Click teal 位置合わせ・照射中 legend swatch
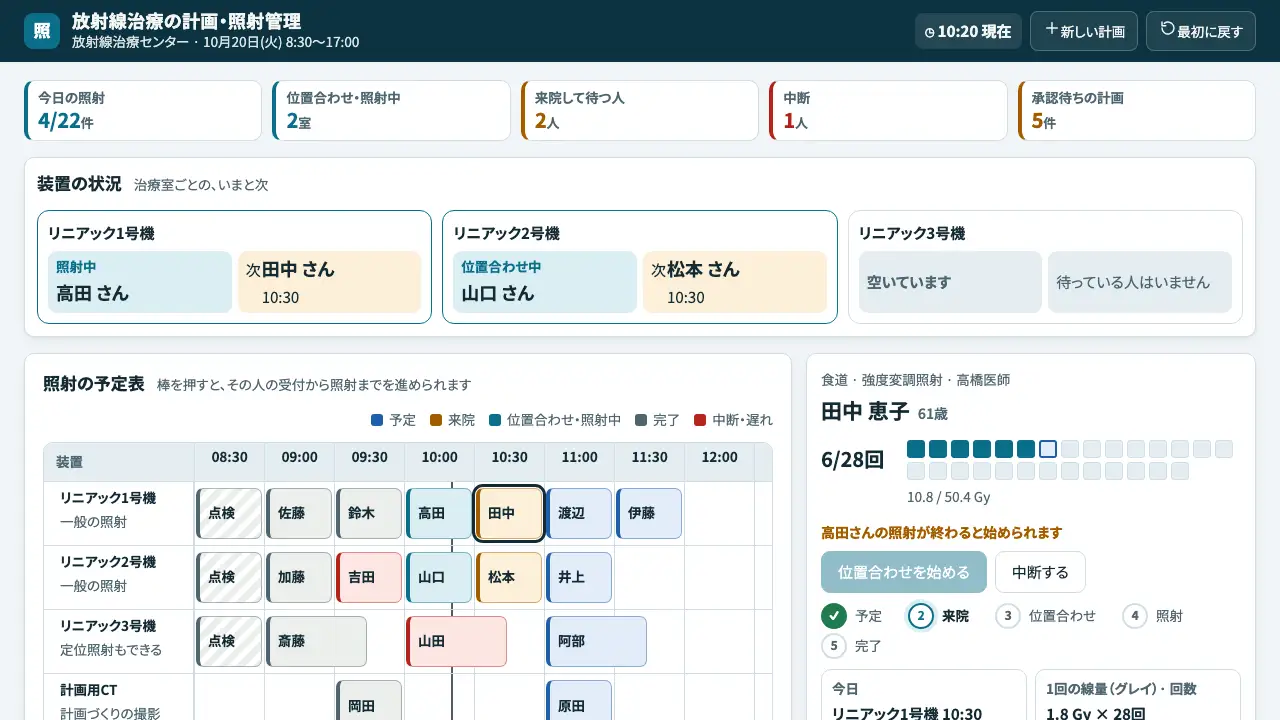The image size is (1280, 720). (x=494, y=420)
